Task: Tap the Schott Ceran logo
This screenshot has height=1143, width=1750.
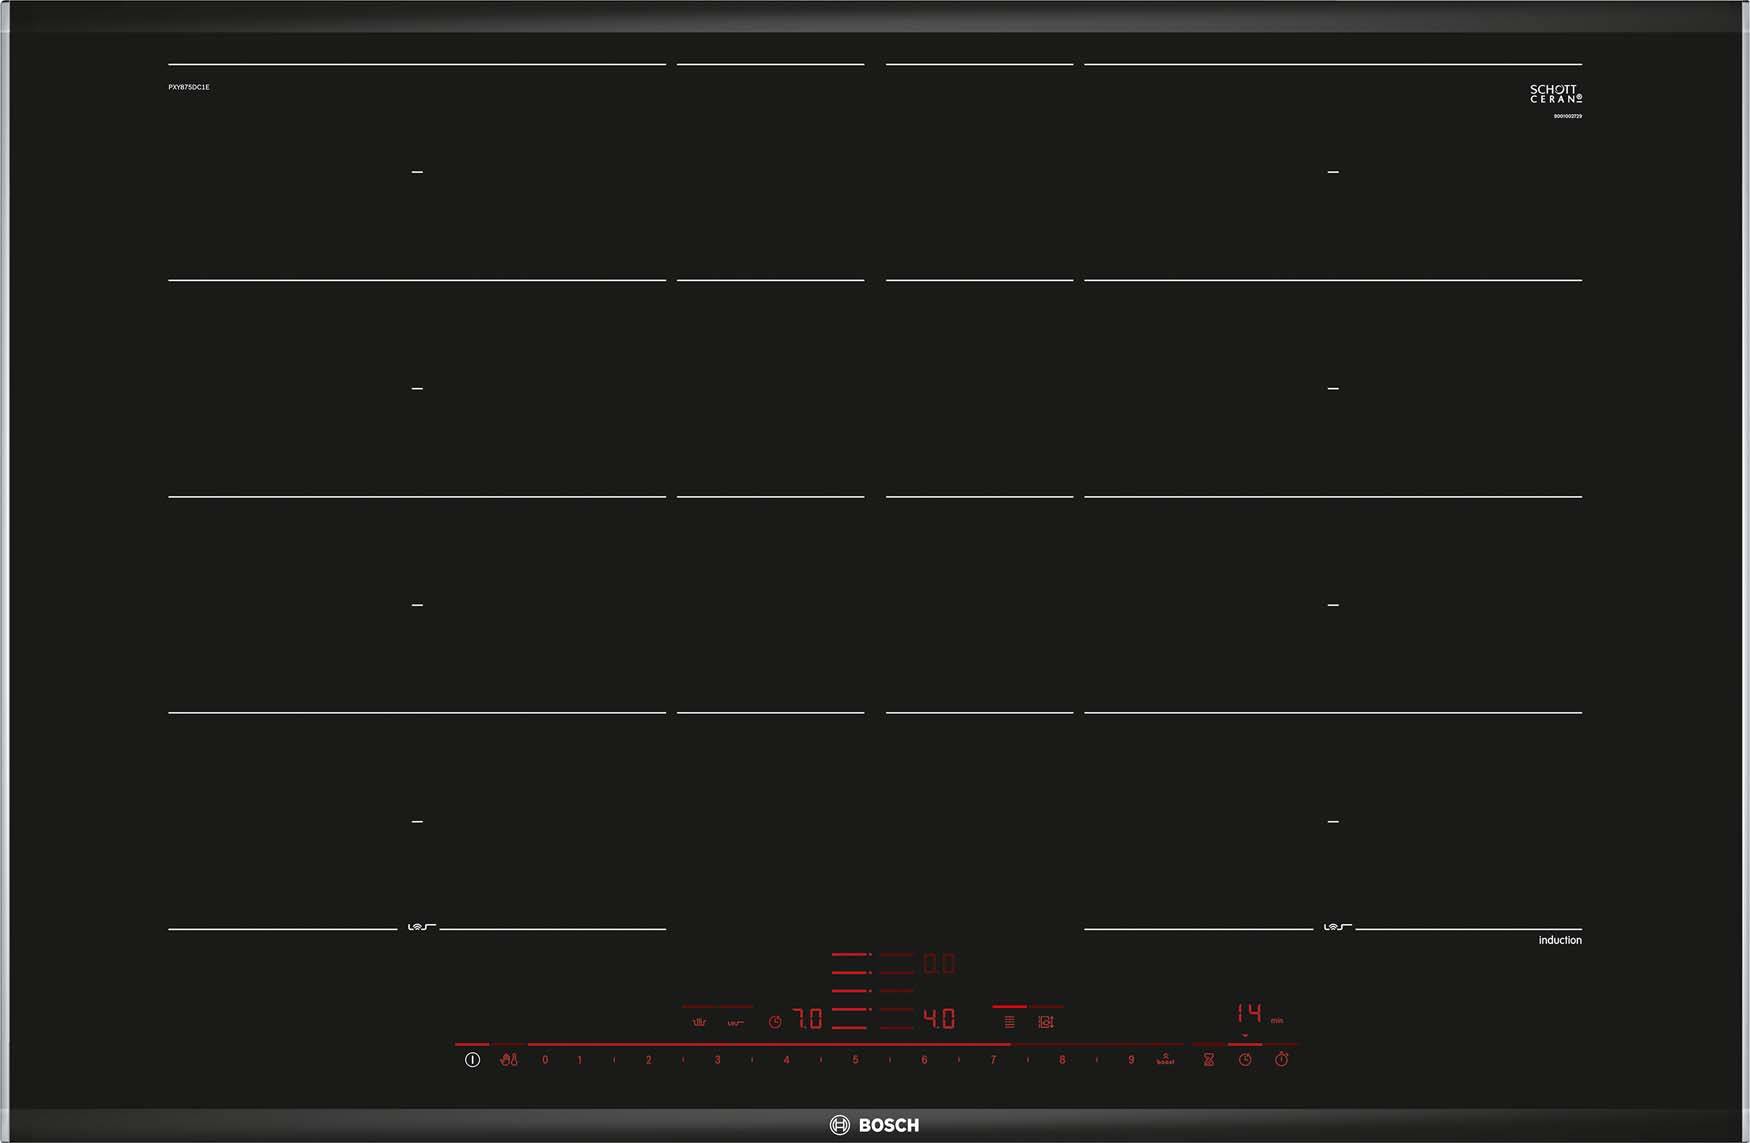Action: pyautogui.click(x=1555, y=94)
